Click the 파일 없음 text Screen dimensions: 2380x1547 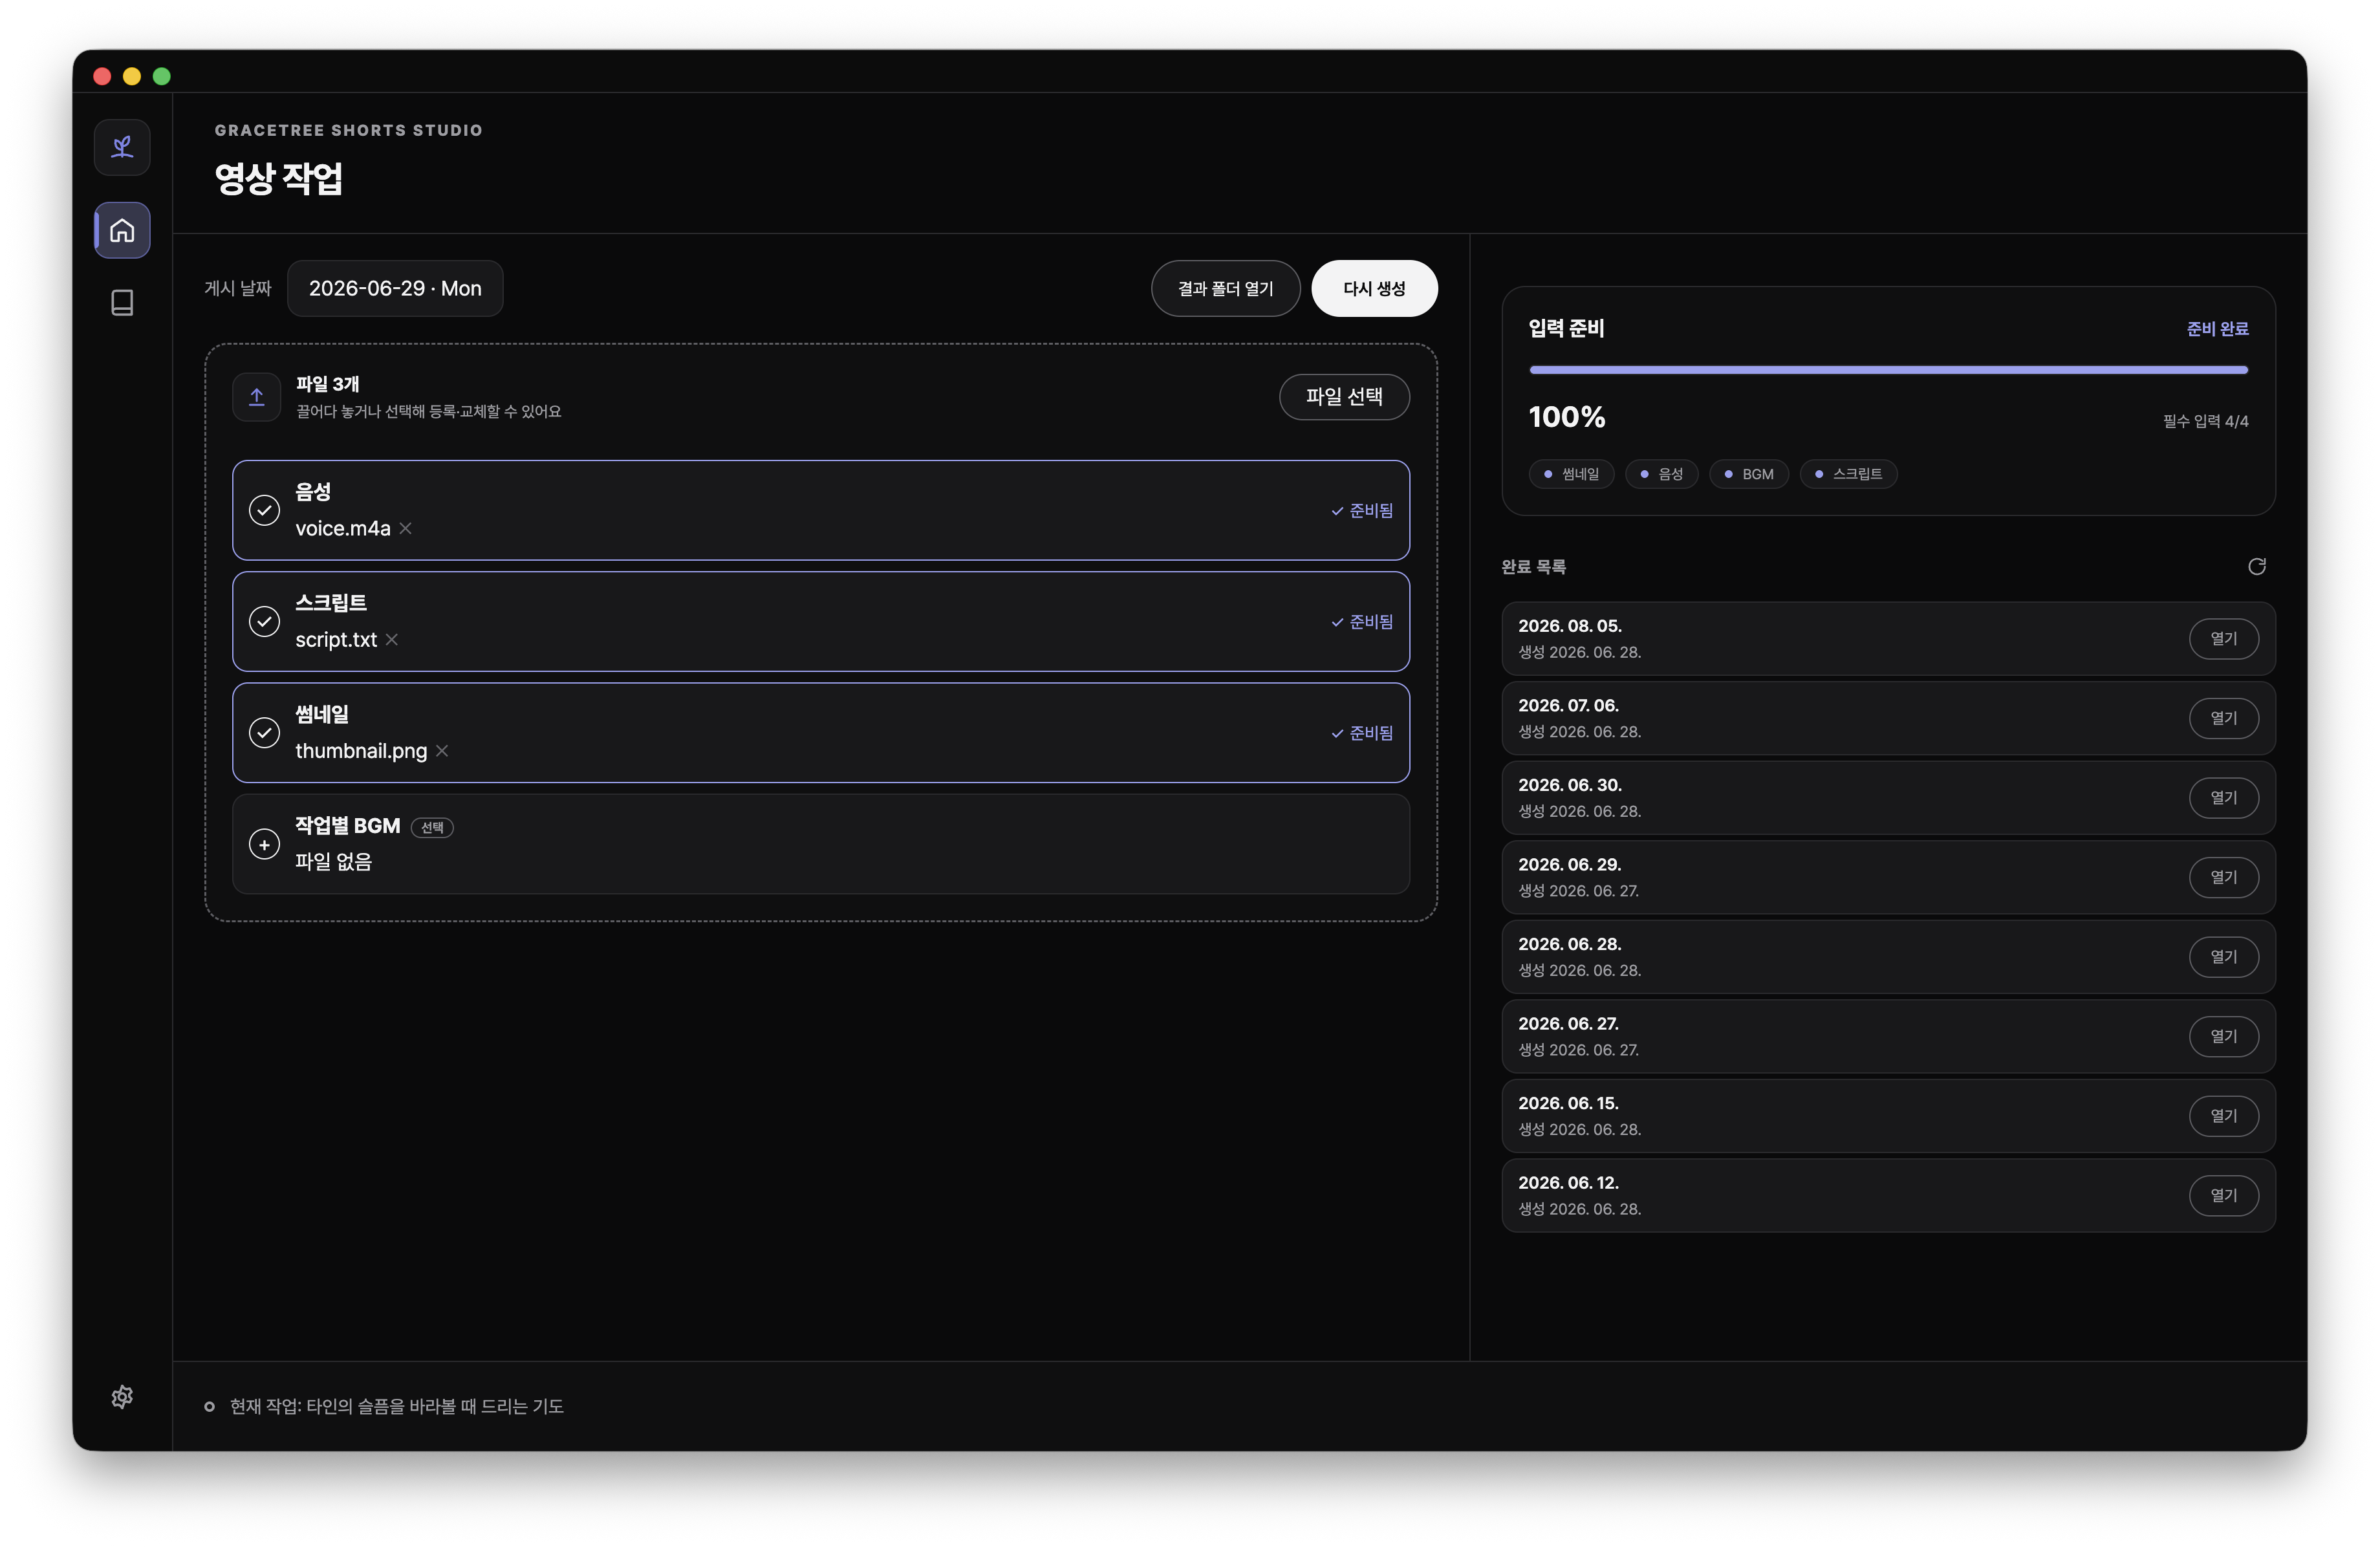pyautogui.click(x=333, y=862)
